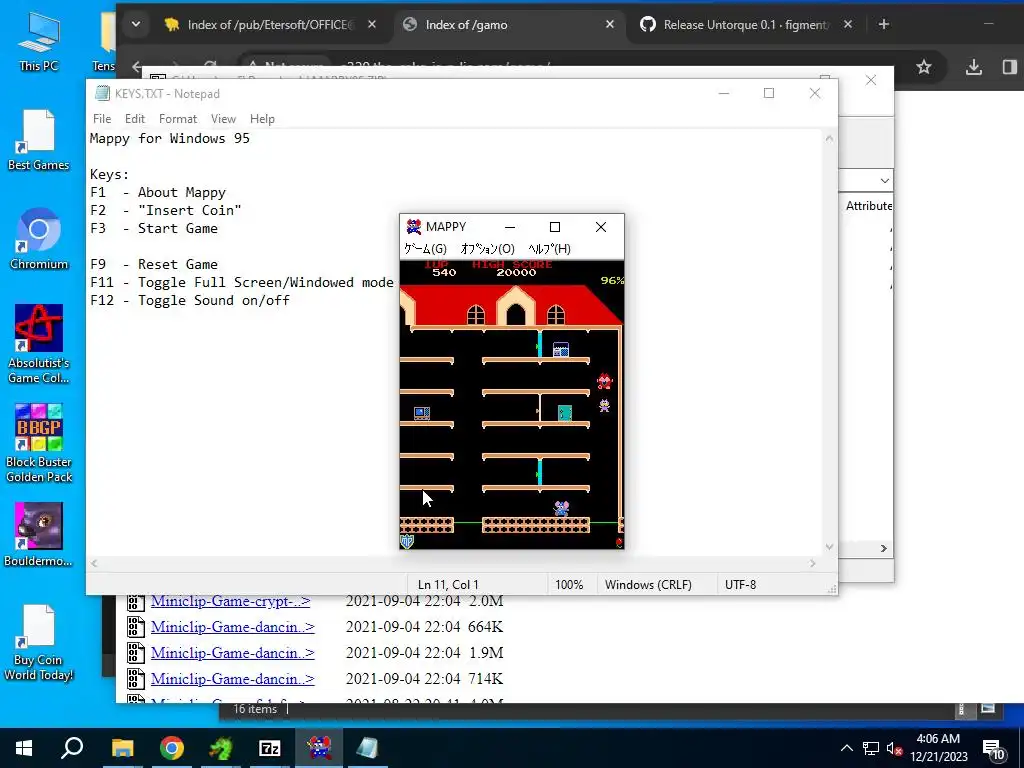Screen dimensions: 1024x768
Task: Open browser downloads icon
Action: pyautogui.click(x=974, y=67)
